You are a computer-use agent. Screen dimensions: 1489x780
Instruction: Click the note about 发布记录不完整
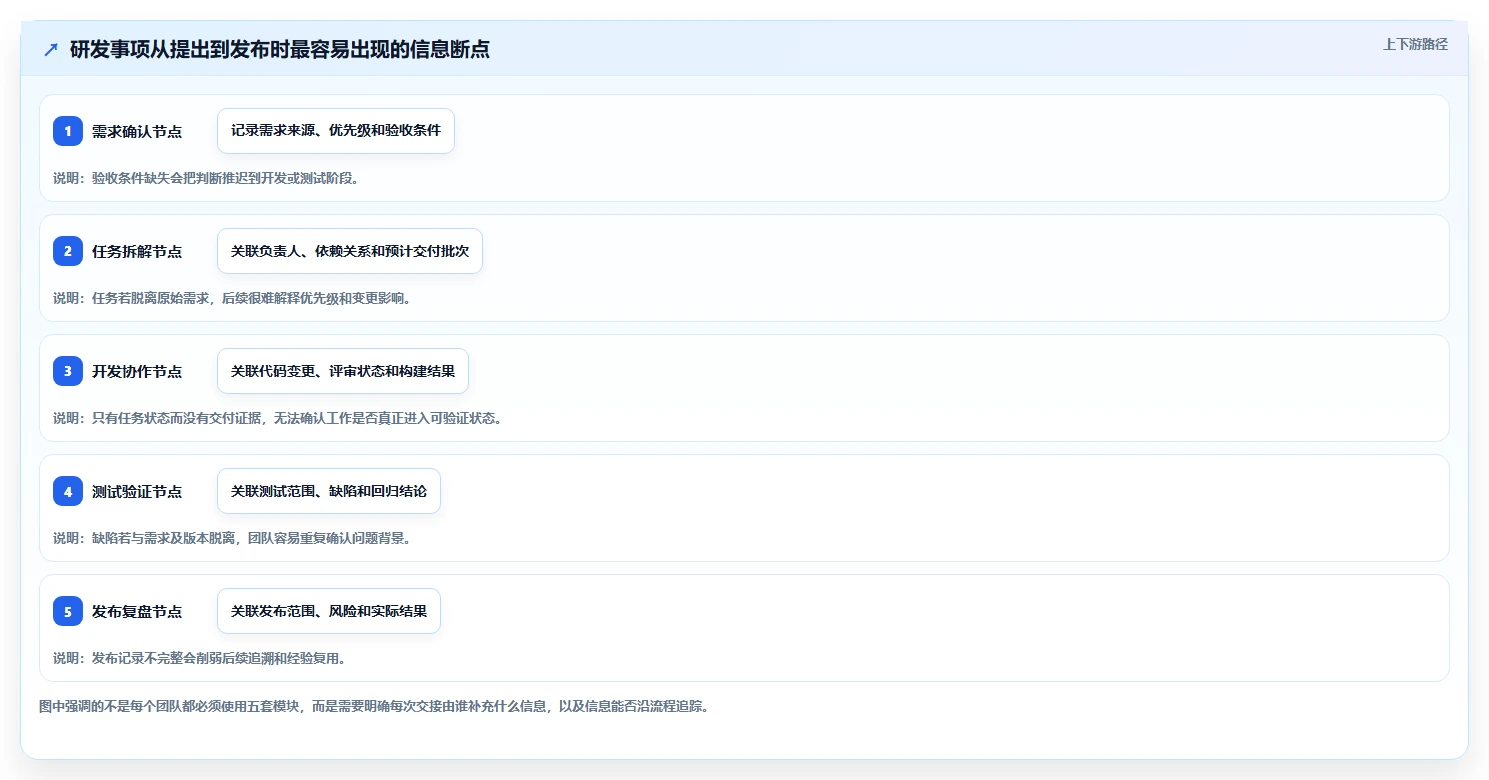200,658
